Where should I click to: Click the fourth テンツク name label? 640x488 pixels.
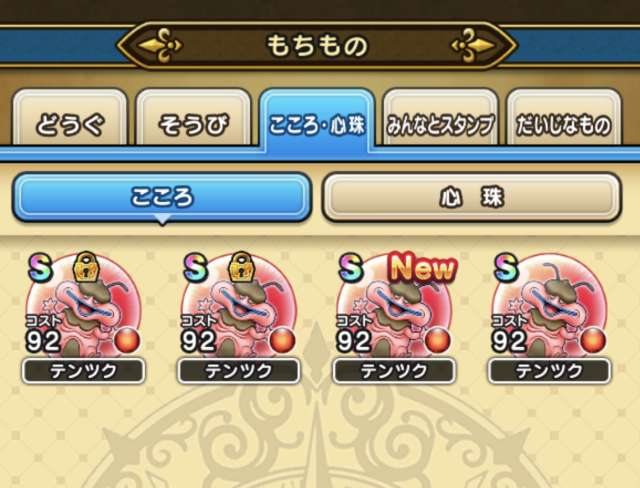coord(549,371)
